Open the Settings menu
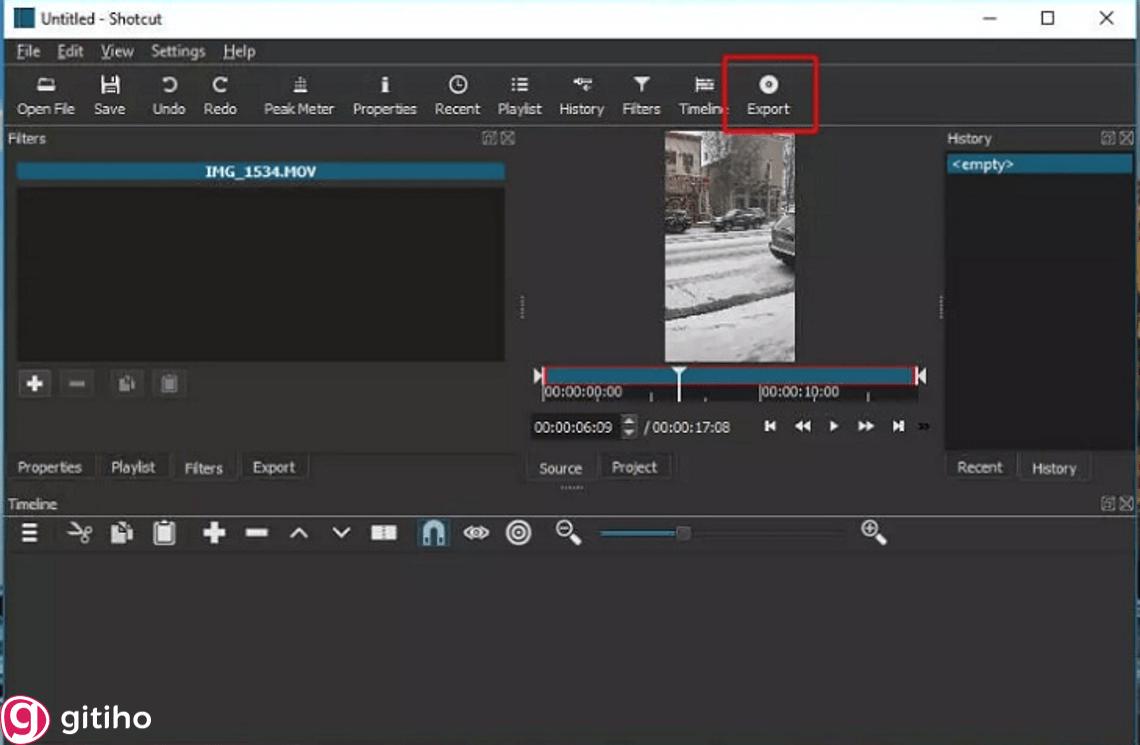 click(177, 51)
